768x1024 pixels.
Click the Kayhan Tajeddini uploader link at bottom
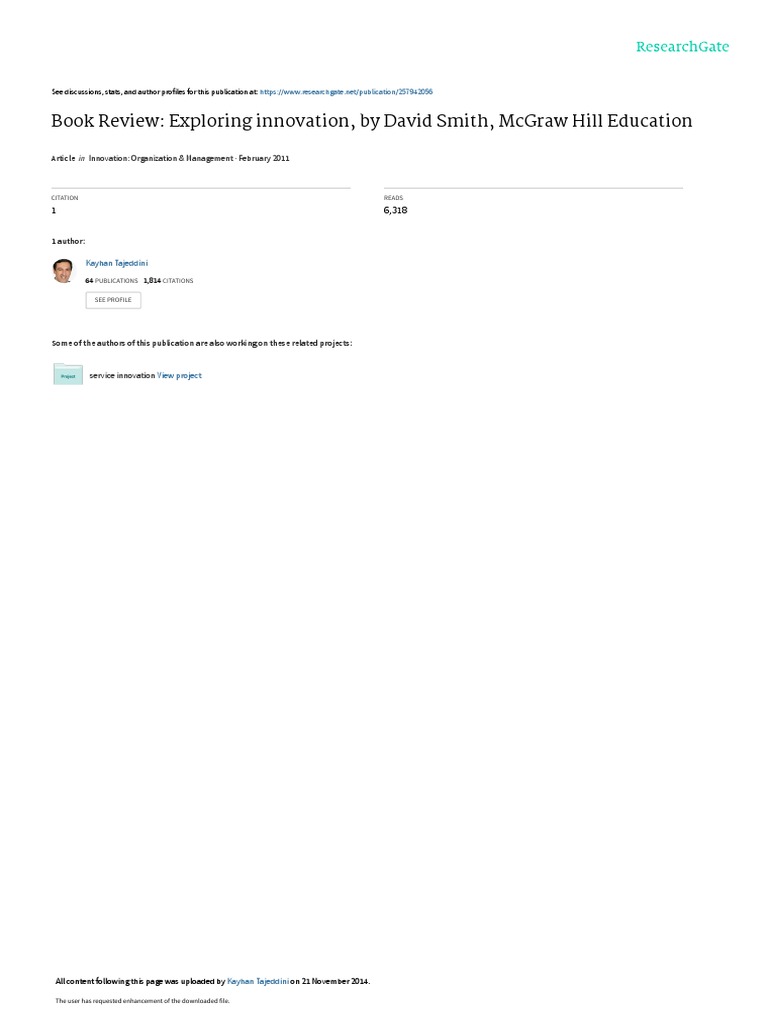258,981
